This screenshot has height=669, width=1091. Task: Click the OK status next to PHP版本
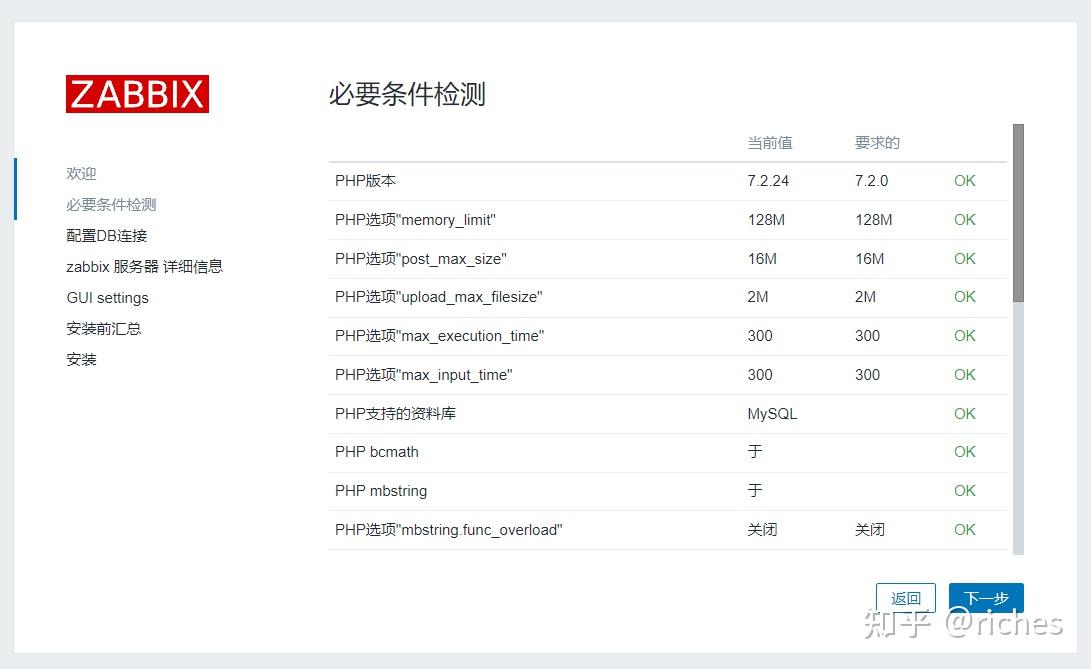[x=963, y=181]
